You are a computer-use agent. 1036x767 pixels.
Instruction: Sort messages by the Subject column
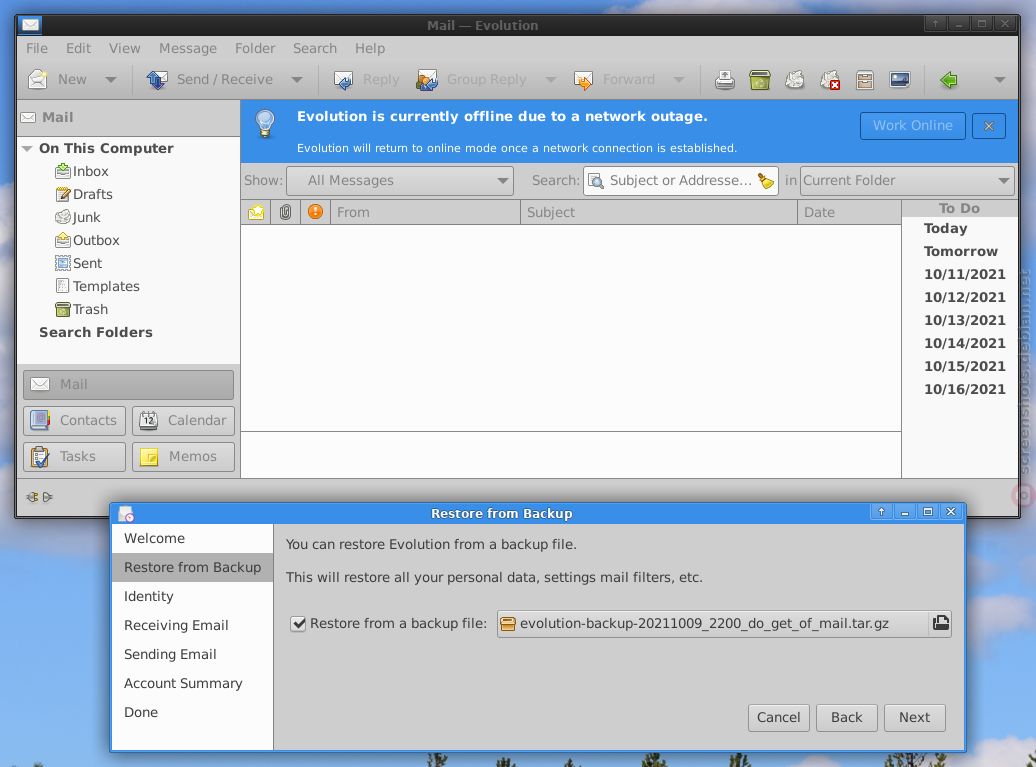click(x=659, y=212)
